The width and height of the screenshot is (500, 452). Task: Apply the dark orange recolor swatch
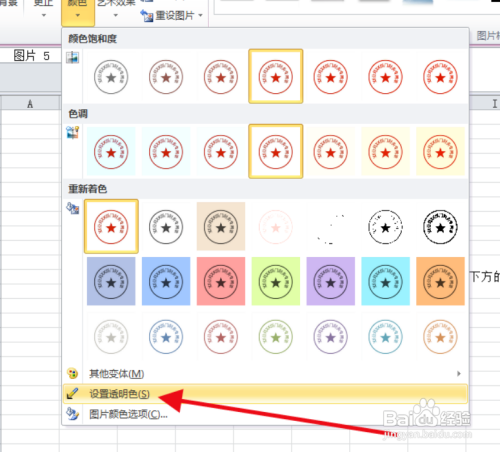pyautogui.click(x=440, y=281)
